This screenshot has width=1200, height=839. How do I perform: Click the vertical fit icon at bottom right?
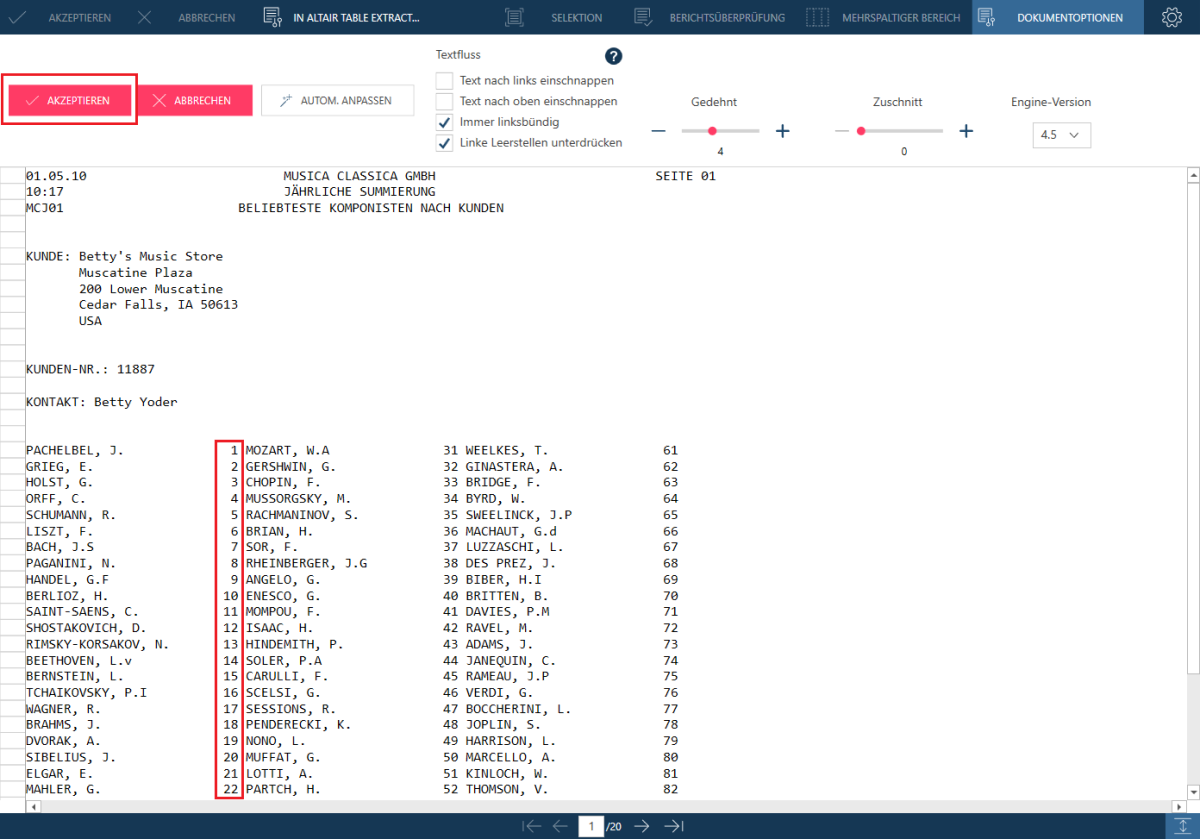(x=1182, y=826)
